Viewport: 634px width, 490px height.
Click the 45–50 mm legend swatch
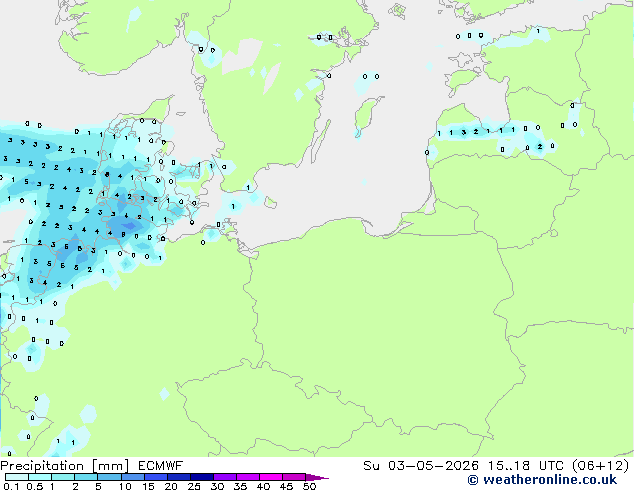pos(294,477)
